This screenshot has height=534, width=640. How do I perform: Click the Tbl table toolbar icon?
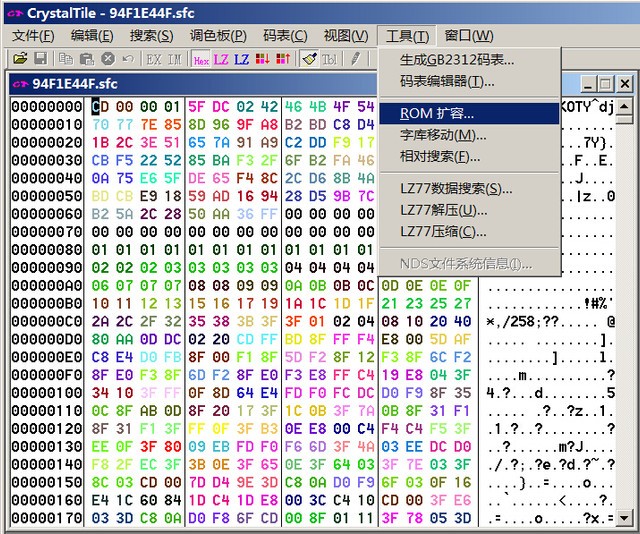(x=329, y=59)
